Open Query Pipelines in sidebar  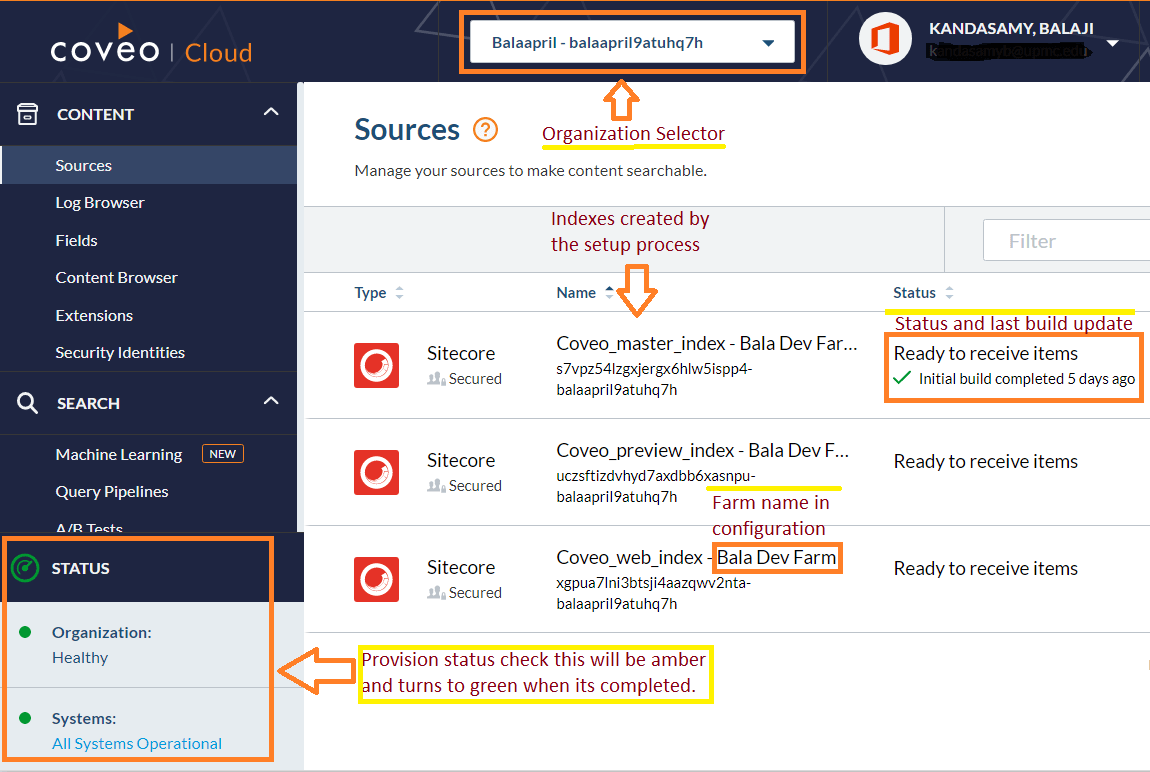click(x=111, y=492)
